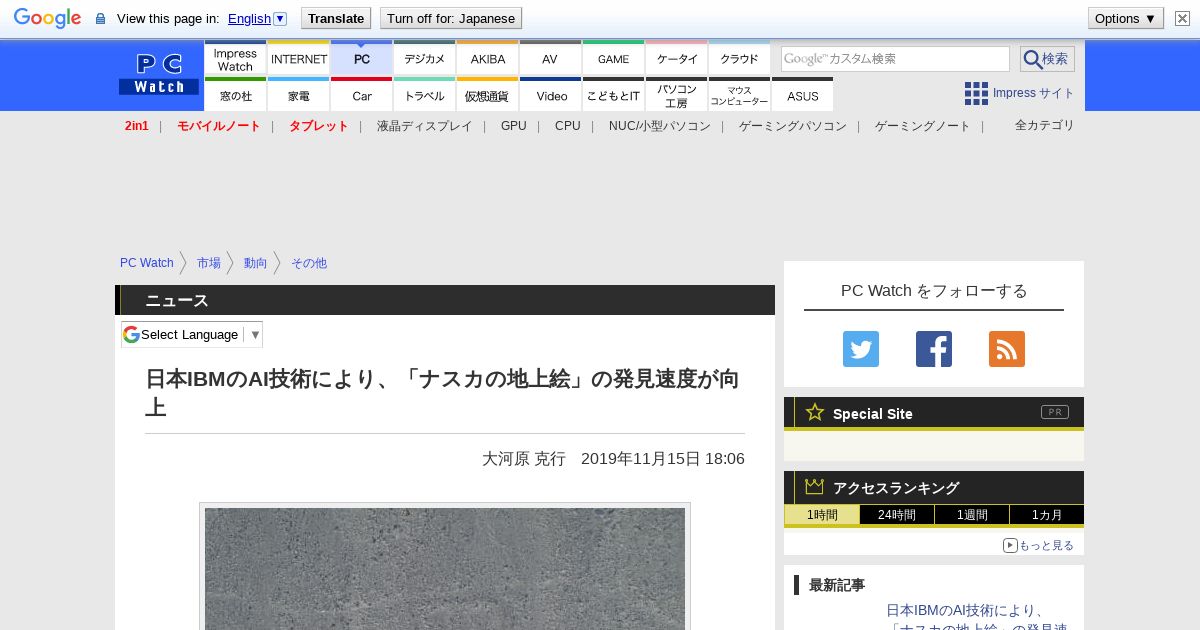Image resolution: width=1200 pixels, height=630 pixels.
Task: Focus the Google custom search field
Action: [x=895, y=59]
